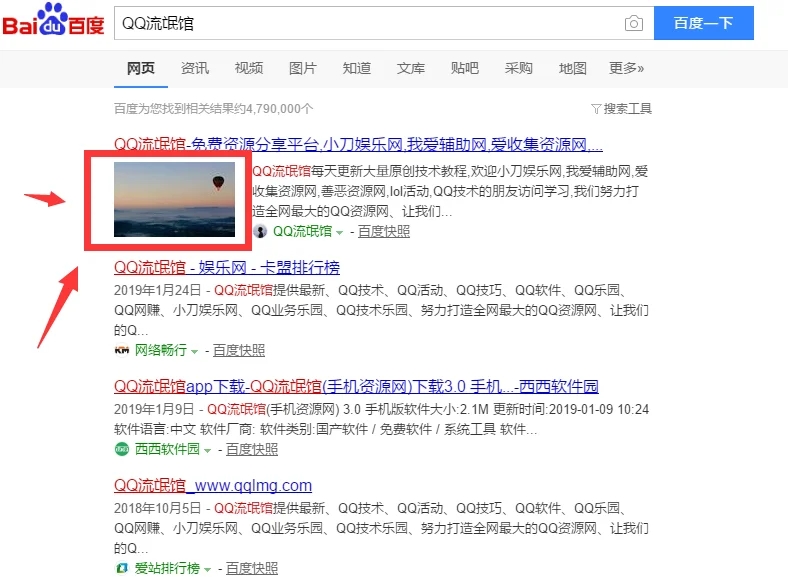Screen dimensions: 788x577
Task: Expand dropdown arrow next to 西西软件园
Action: click(x=208, y=450)
